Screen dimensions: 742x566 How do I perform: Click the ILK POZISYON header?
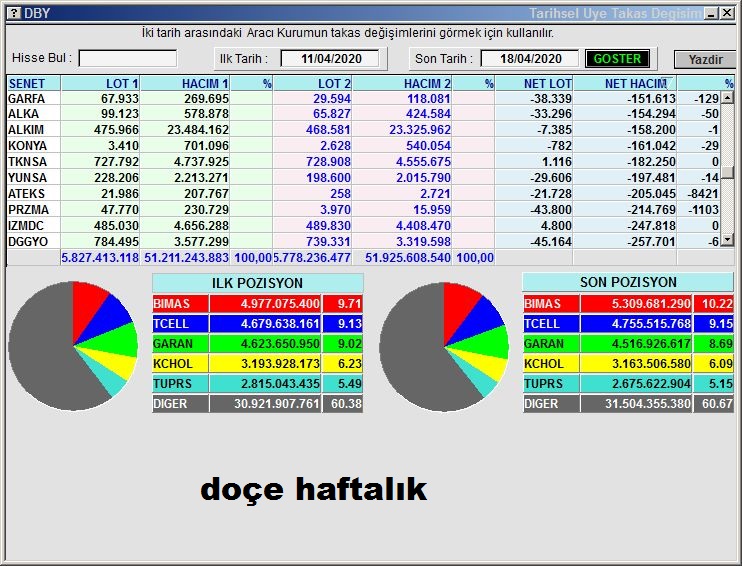tap(257, 283)
